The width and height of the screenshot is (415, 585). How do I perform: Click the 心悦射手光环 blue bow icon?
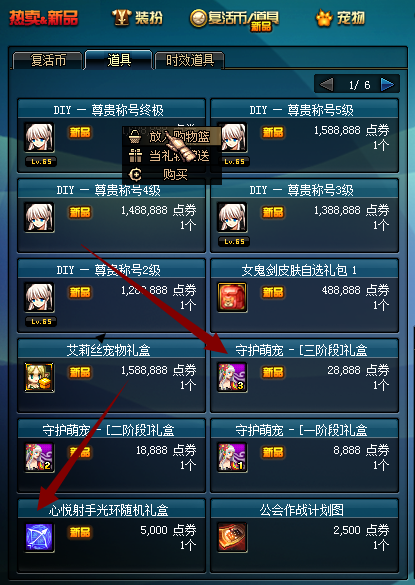pos(39,537)
